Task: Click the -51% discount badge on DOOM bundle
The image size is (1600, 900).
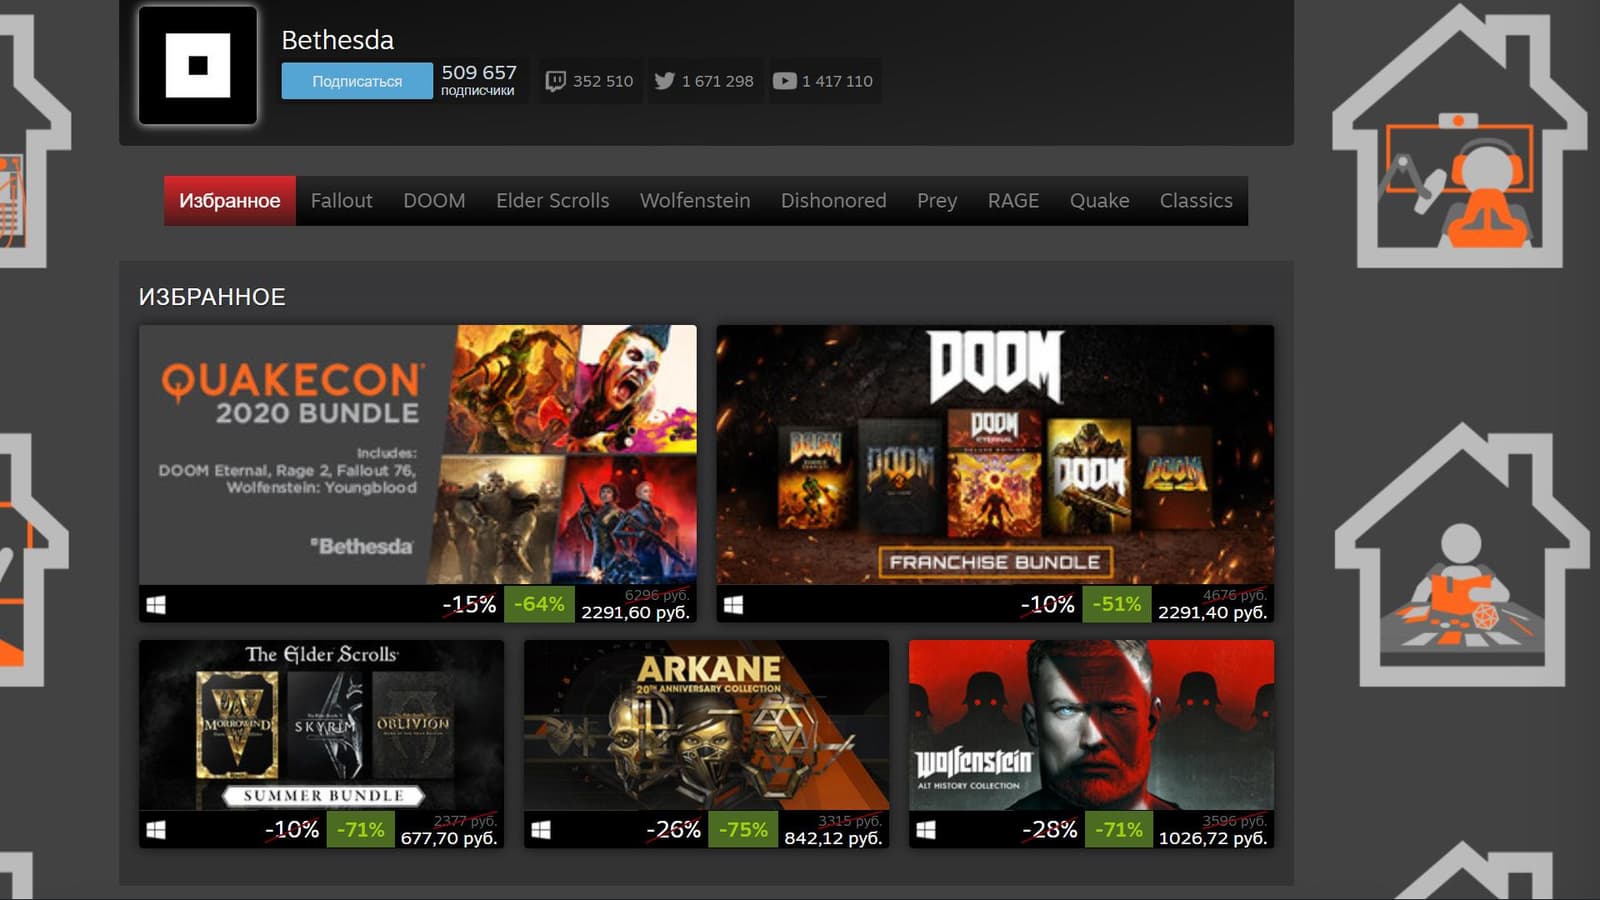Action: pyautogui.click(x=1116, y=604)
